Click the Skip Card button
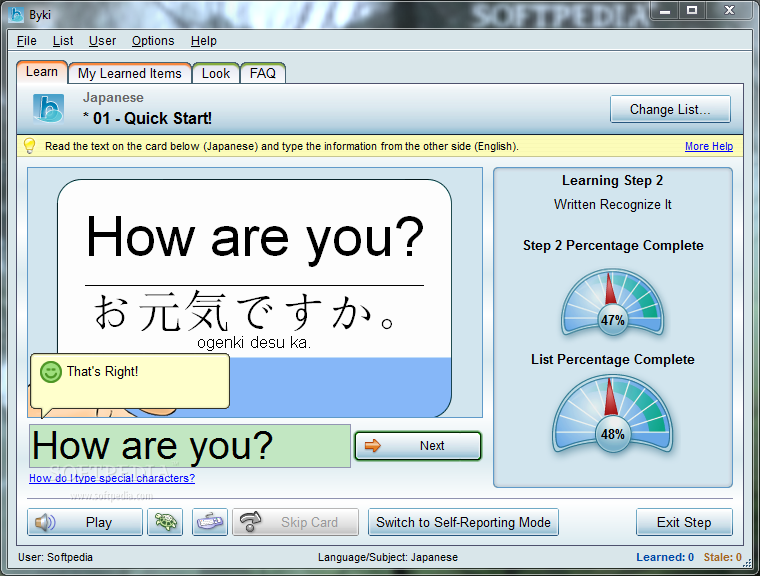The width and height of the screenshot is (760, 576). [296, 522]
